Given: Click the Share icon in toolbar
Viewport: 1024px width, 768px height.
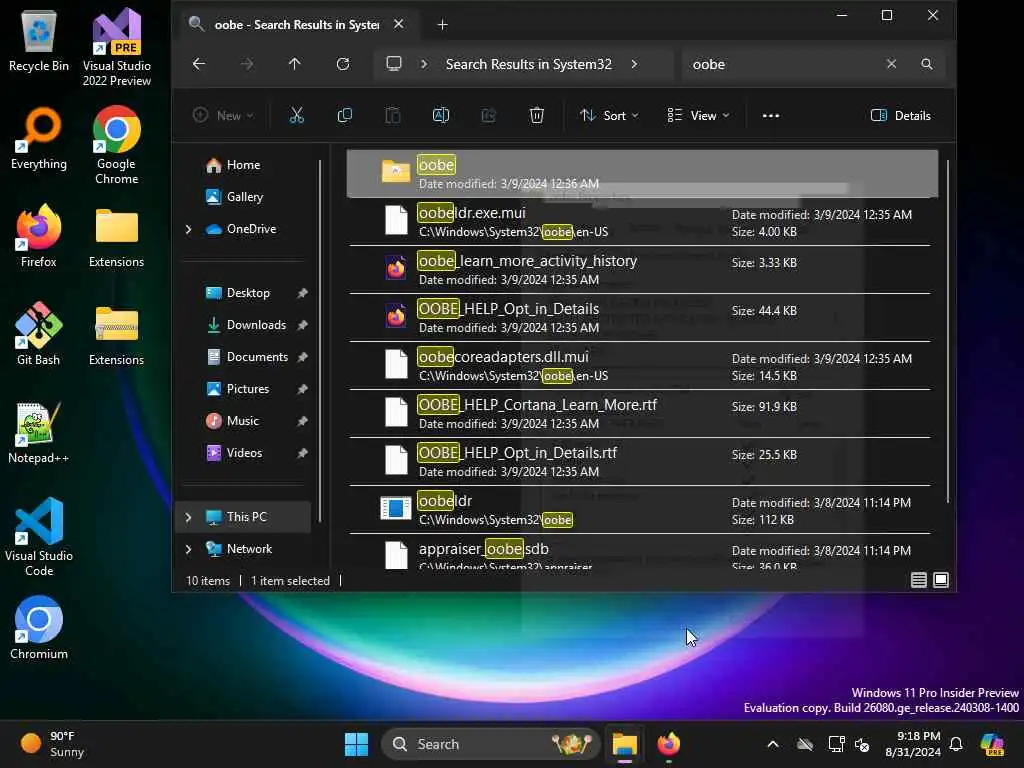Looking at the screenshot, I should pos(488,116).
